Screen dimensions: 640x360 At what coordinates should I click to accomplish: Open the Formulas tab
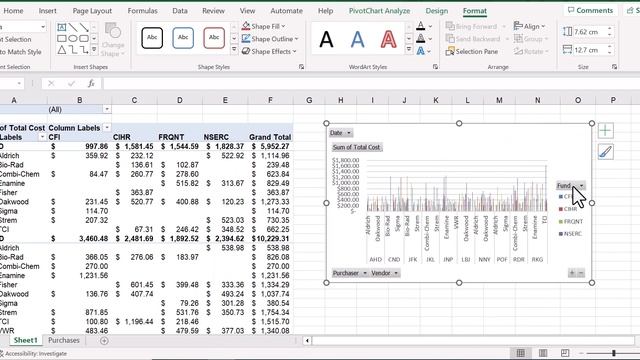pos(142,11)
